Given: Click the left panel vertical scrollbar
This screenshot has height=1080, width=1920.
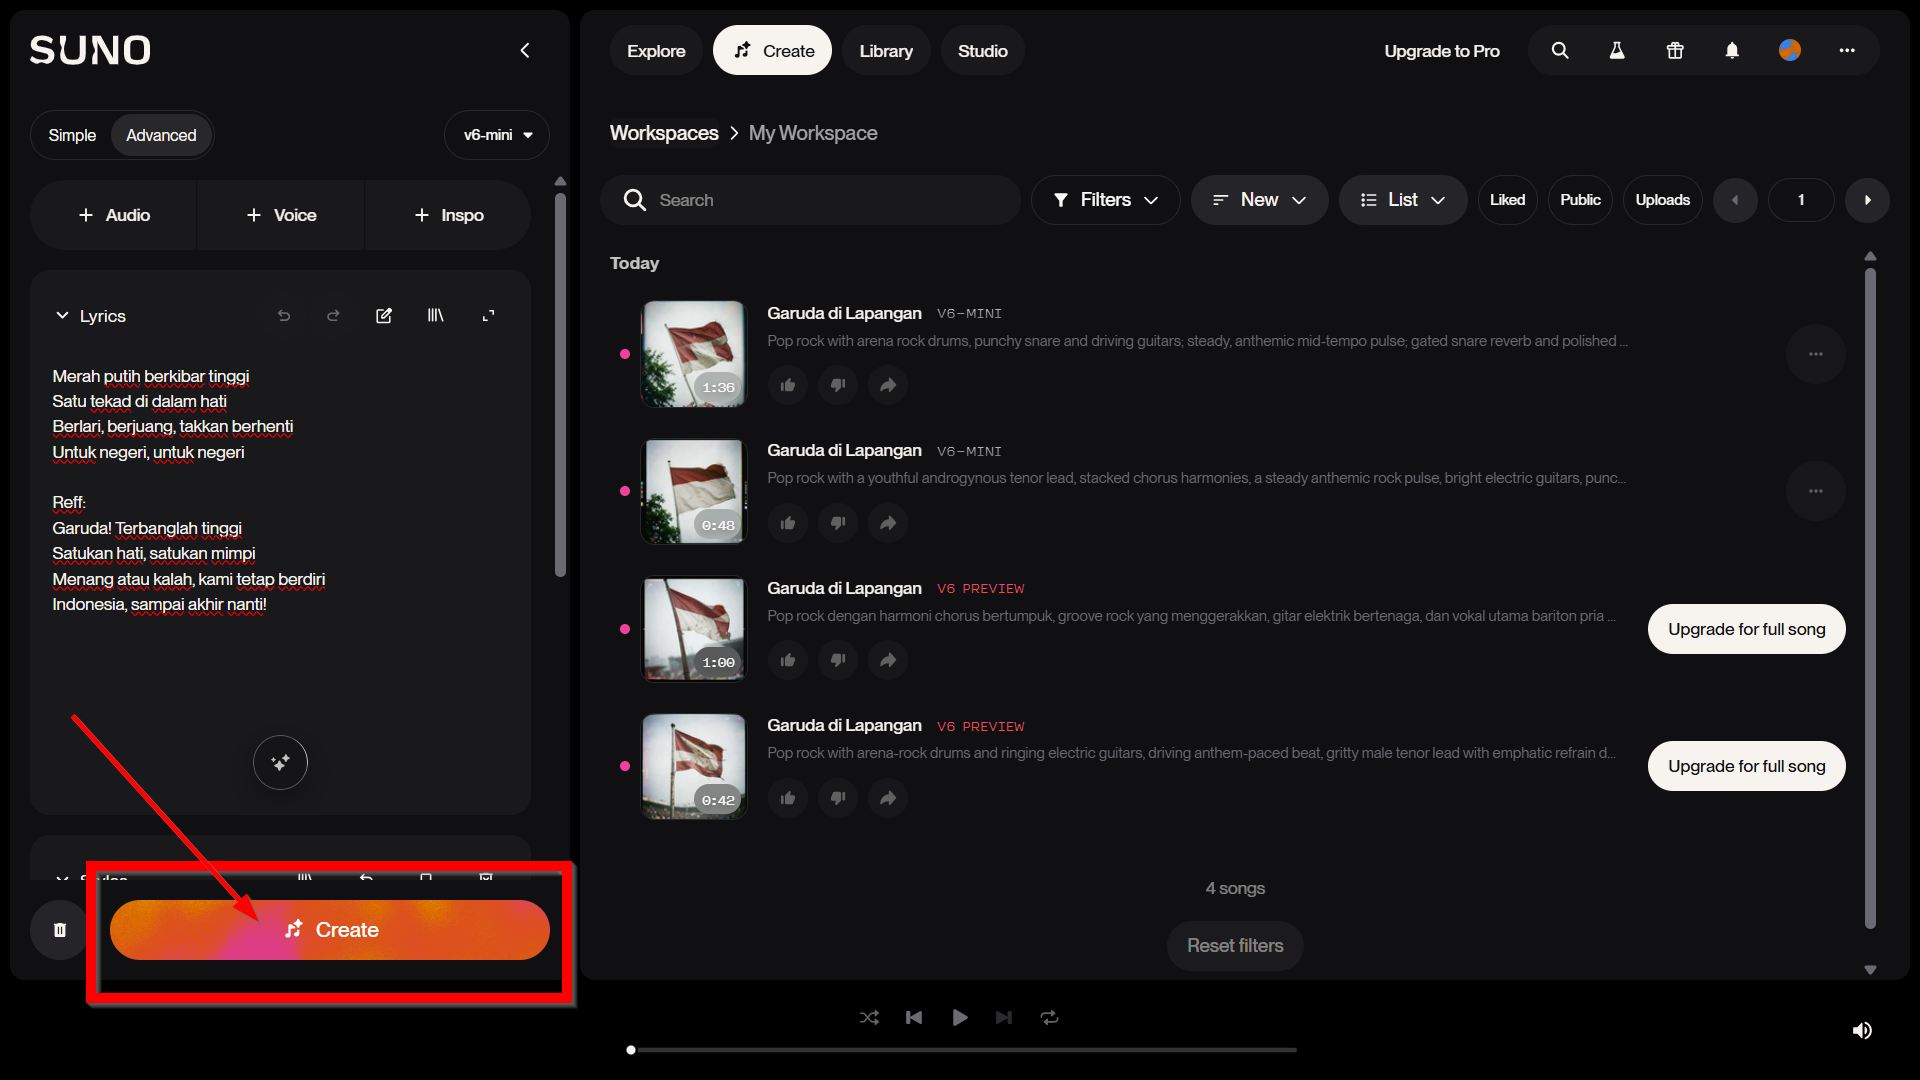Looking at the screenshot, I should coord(560,385).
